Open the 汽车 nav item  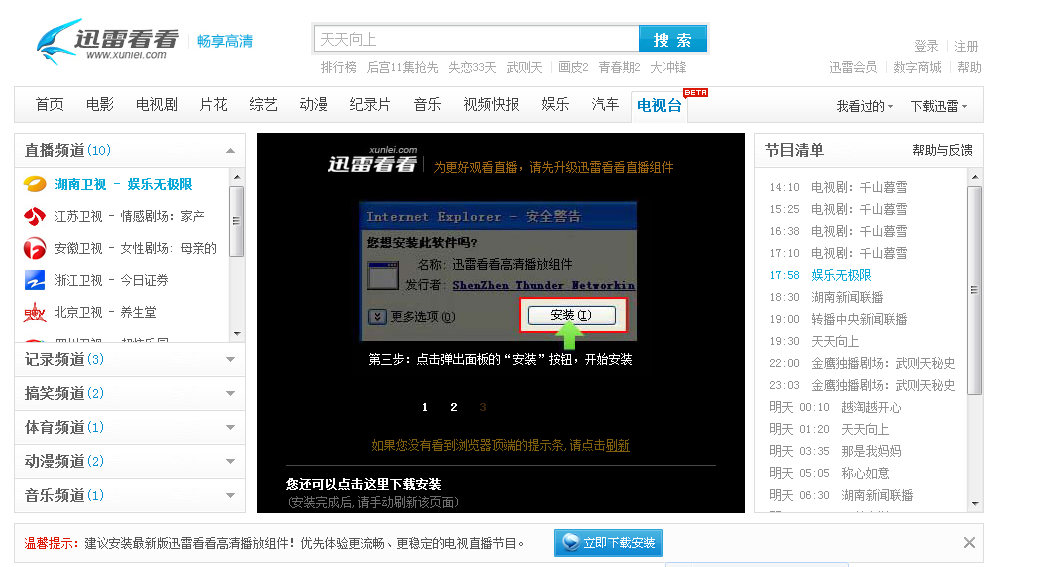(606, 105)
